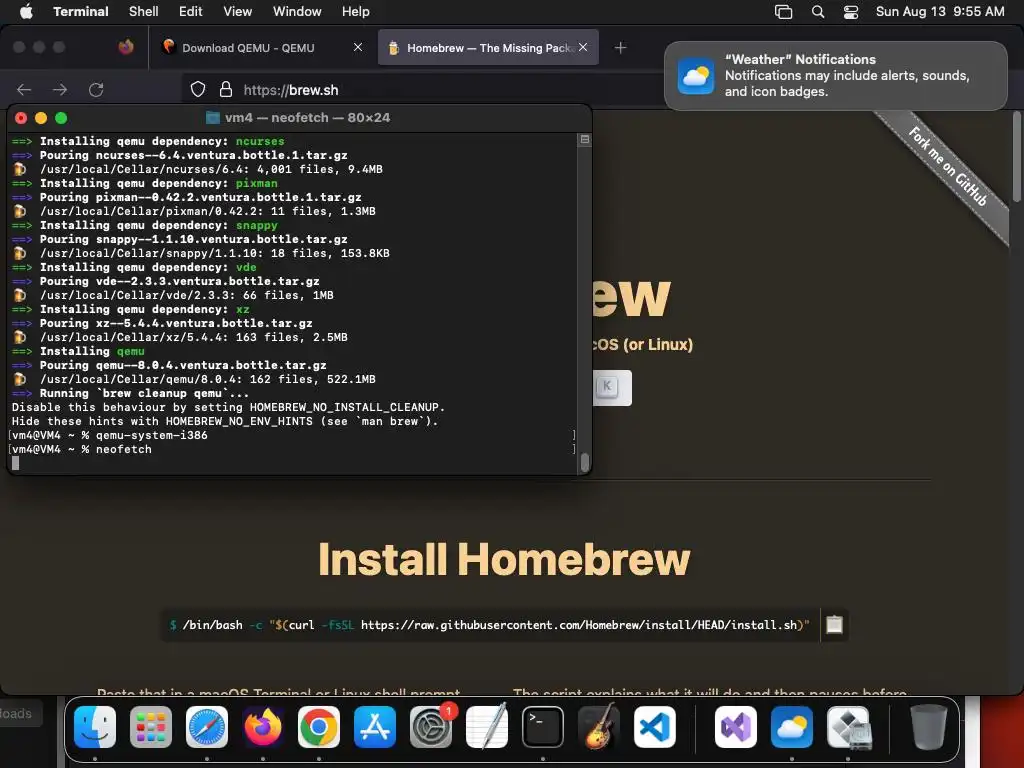Click the Firefox back arrow
This screenshot has height=768, width=1024.
click(24, 89)
